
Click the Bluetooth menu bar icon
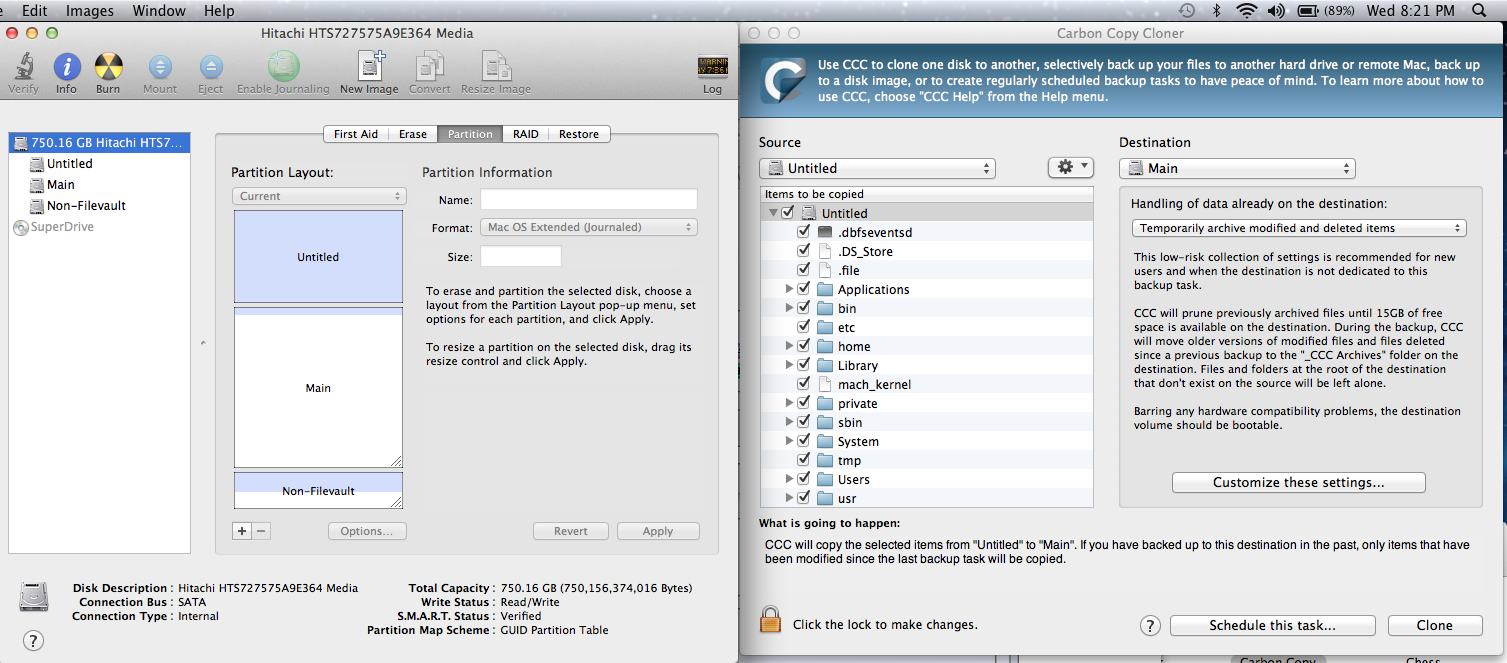pyautogui.click(x=1217, y=11)
